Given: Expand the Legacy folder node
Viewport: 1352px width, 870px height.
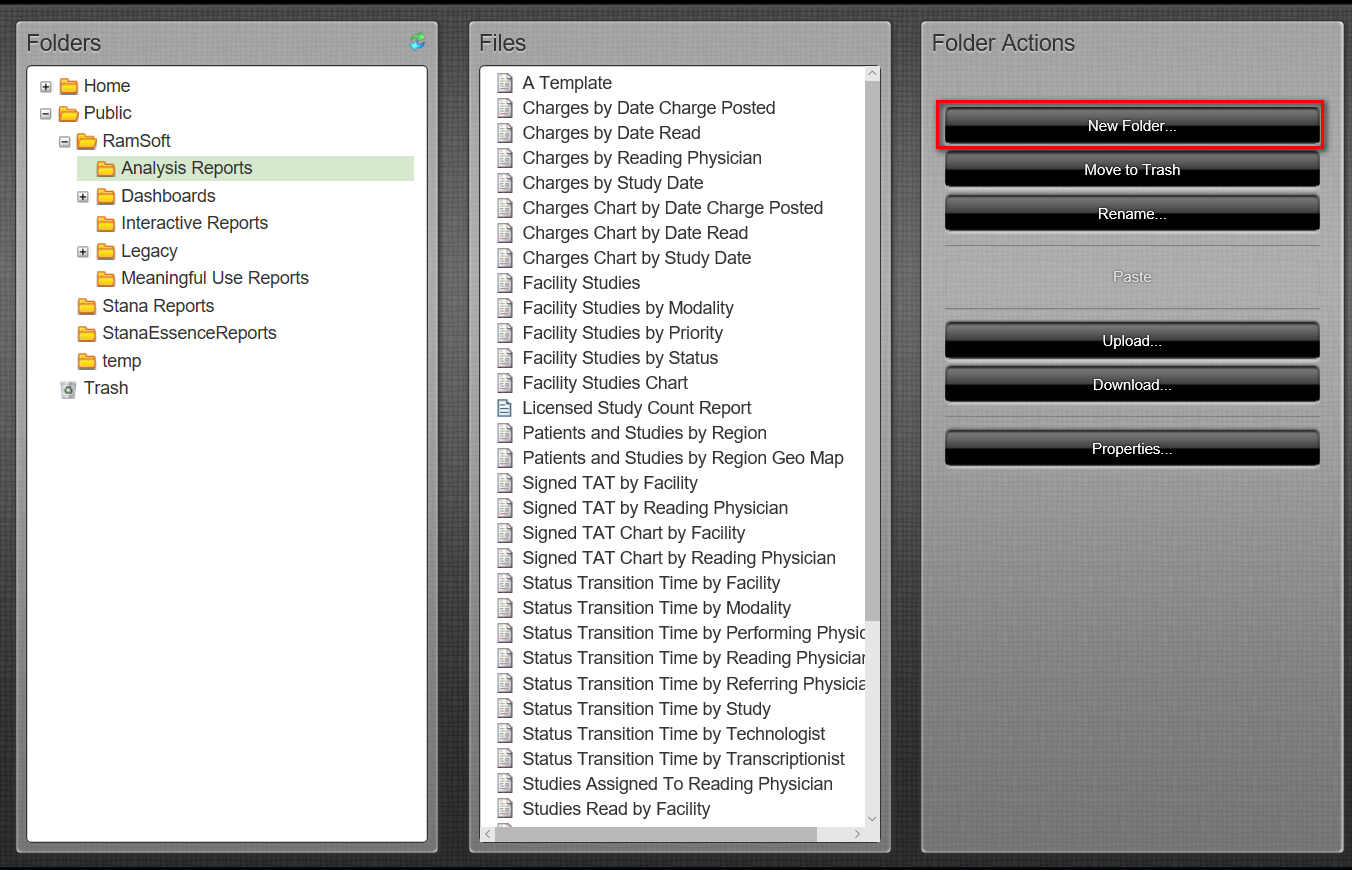Looking at the screenshot, I should pyautogui.click(x=84, y=252).
